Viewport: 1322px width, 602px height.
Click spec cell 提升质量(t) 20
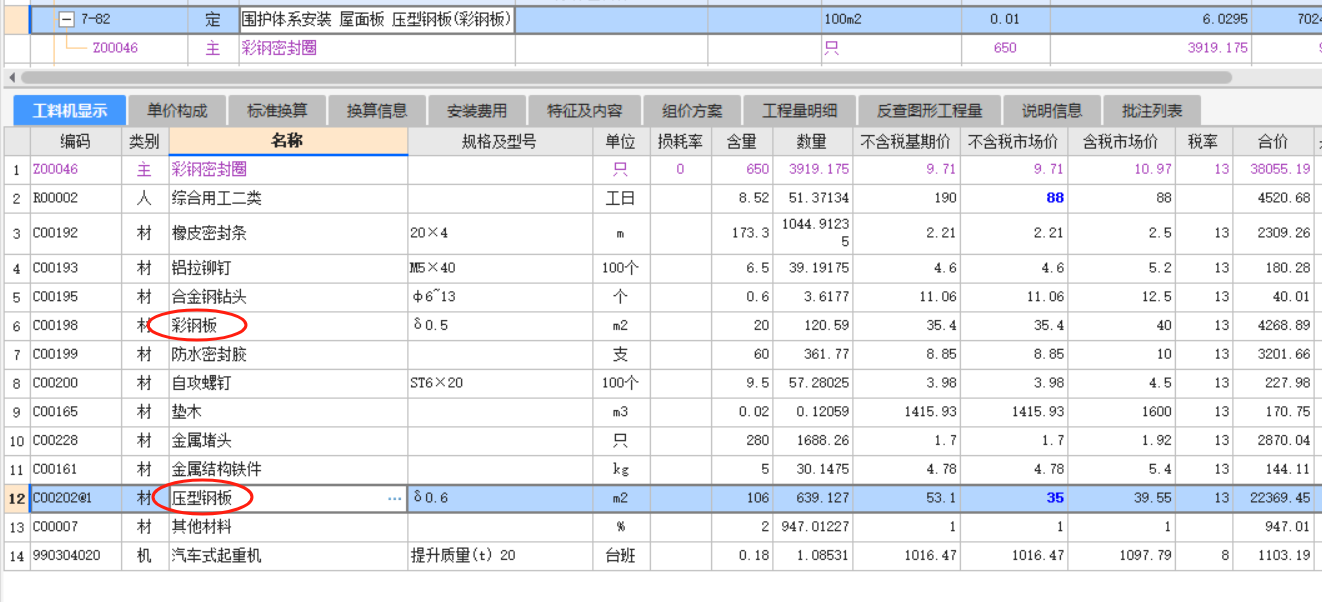click(x=499, y=555)
